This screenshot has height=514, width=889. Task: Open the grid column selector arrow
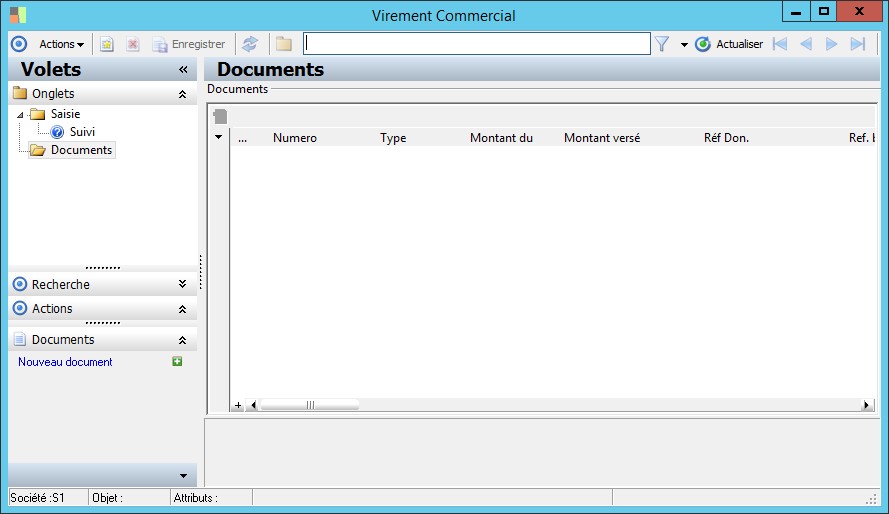click(x=218, y=137)
